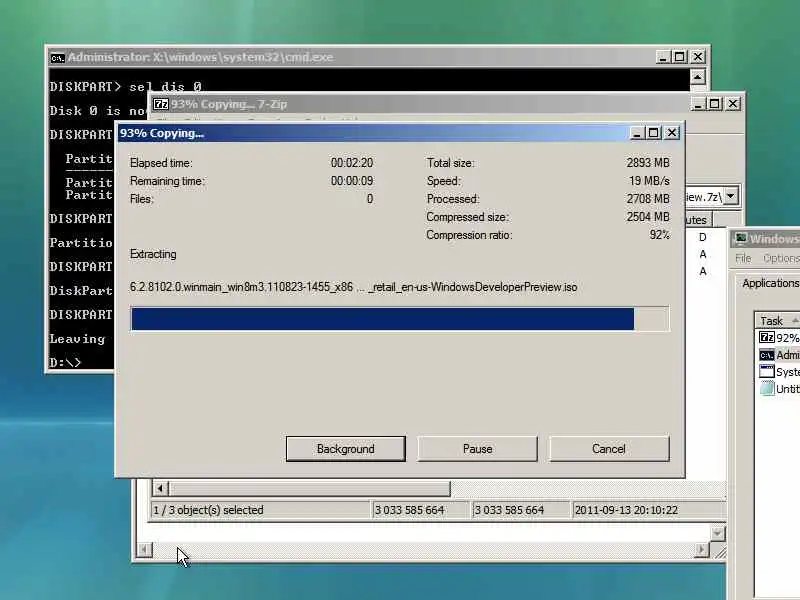Select the 92% 7-Zip task in task list
Image resolution: width=800 pixels, height=600 pixels.
pyautogui.click(x=779, y=338)
